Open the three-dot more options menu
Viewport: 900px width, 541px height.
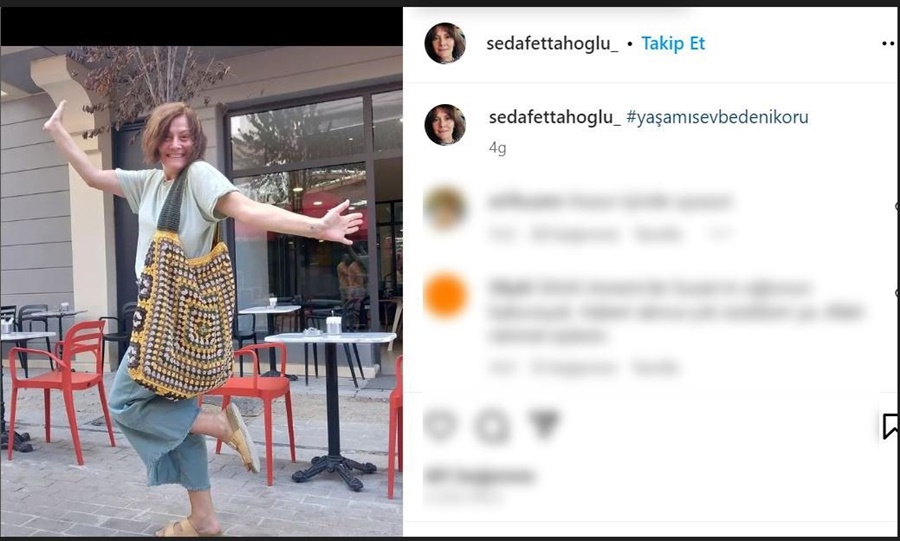click(889, 44)
